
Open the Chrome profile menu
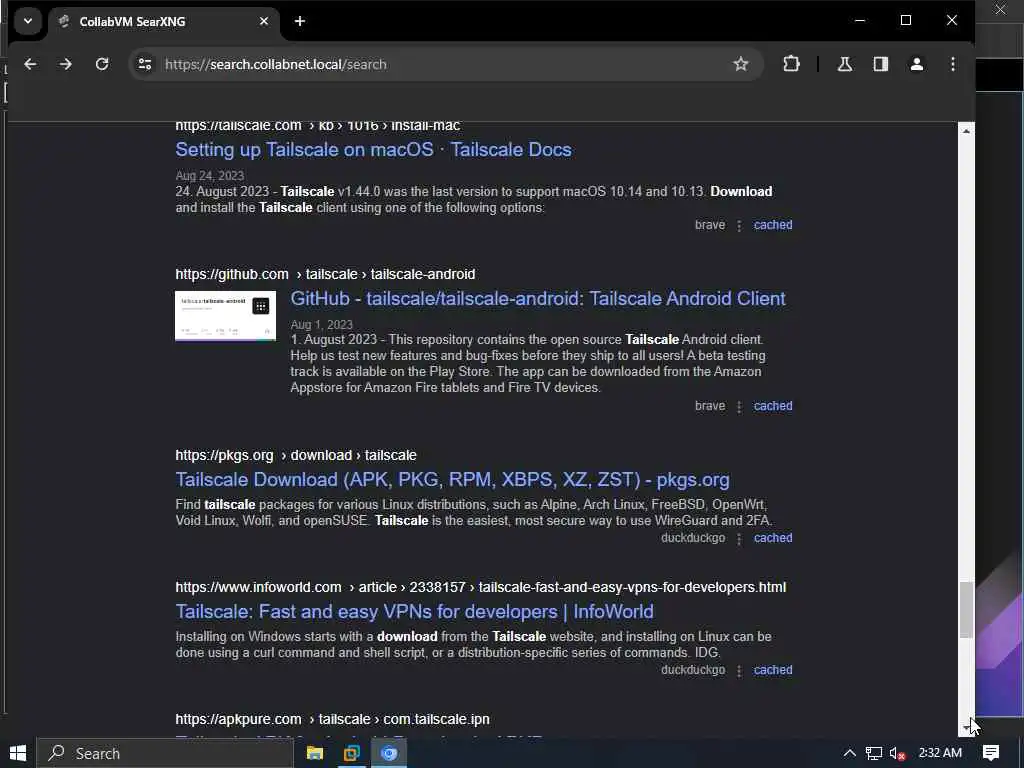tap(916, 64)
